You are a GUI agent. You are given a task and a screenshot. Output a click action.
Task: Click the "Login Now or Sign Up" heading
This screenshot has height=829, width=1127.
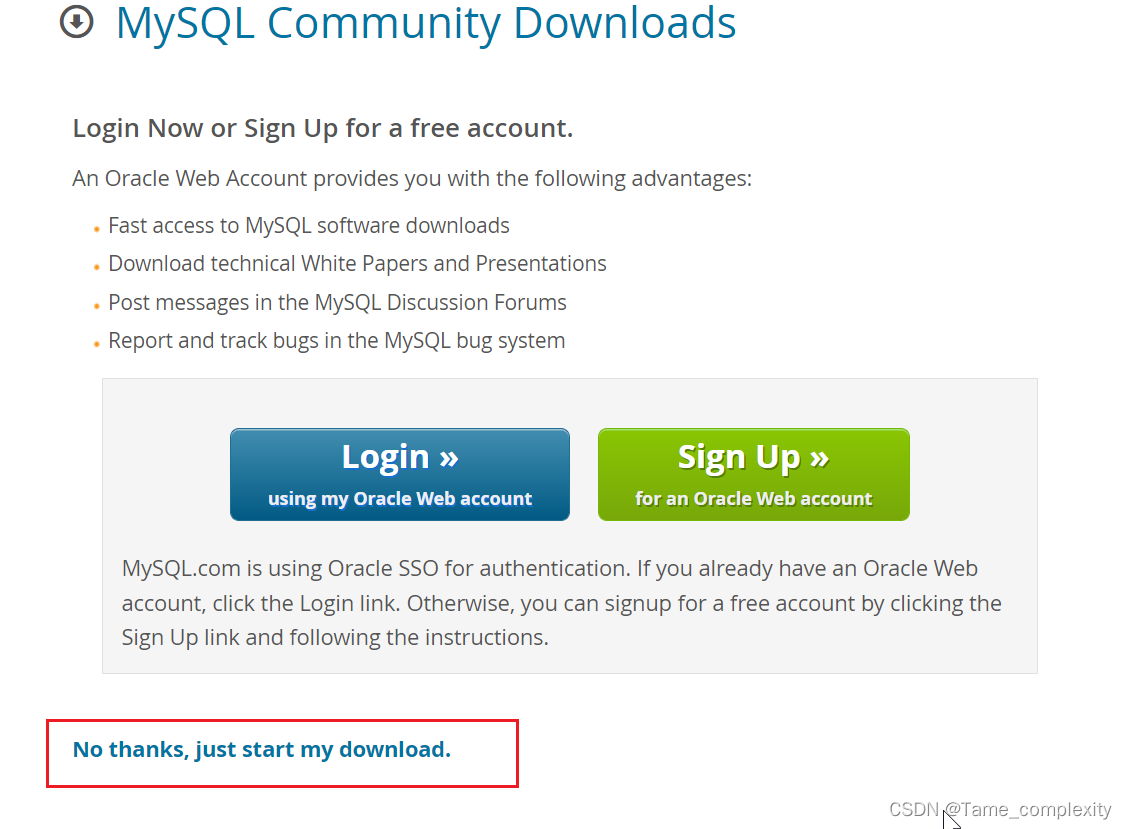click(322, 128)
